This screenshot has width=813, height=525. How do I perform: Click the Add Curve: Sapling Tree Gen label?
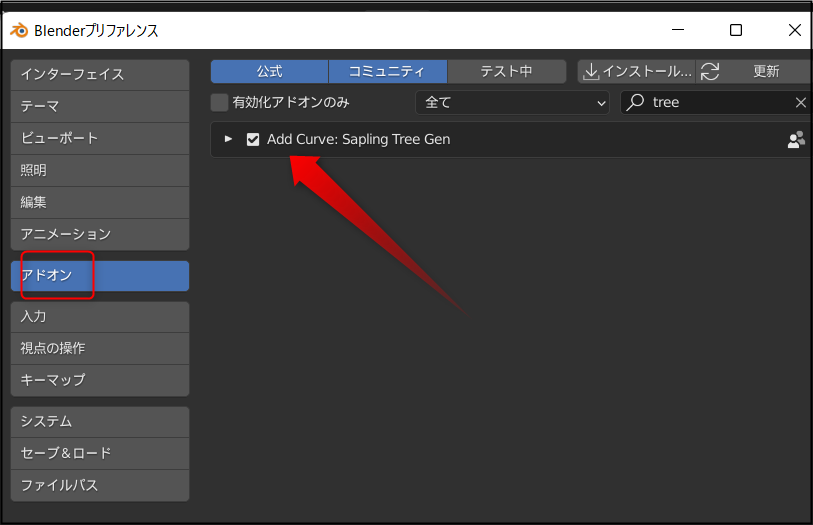(x=358, y=139)
